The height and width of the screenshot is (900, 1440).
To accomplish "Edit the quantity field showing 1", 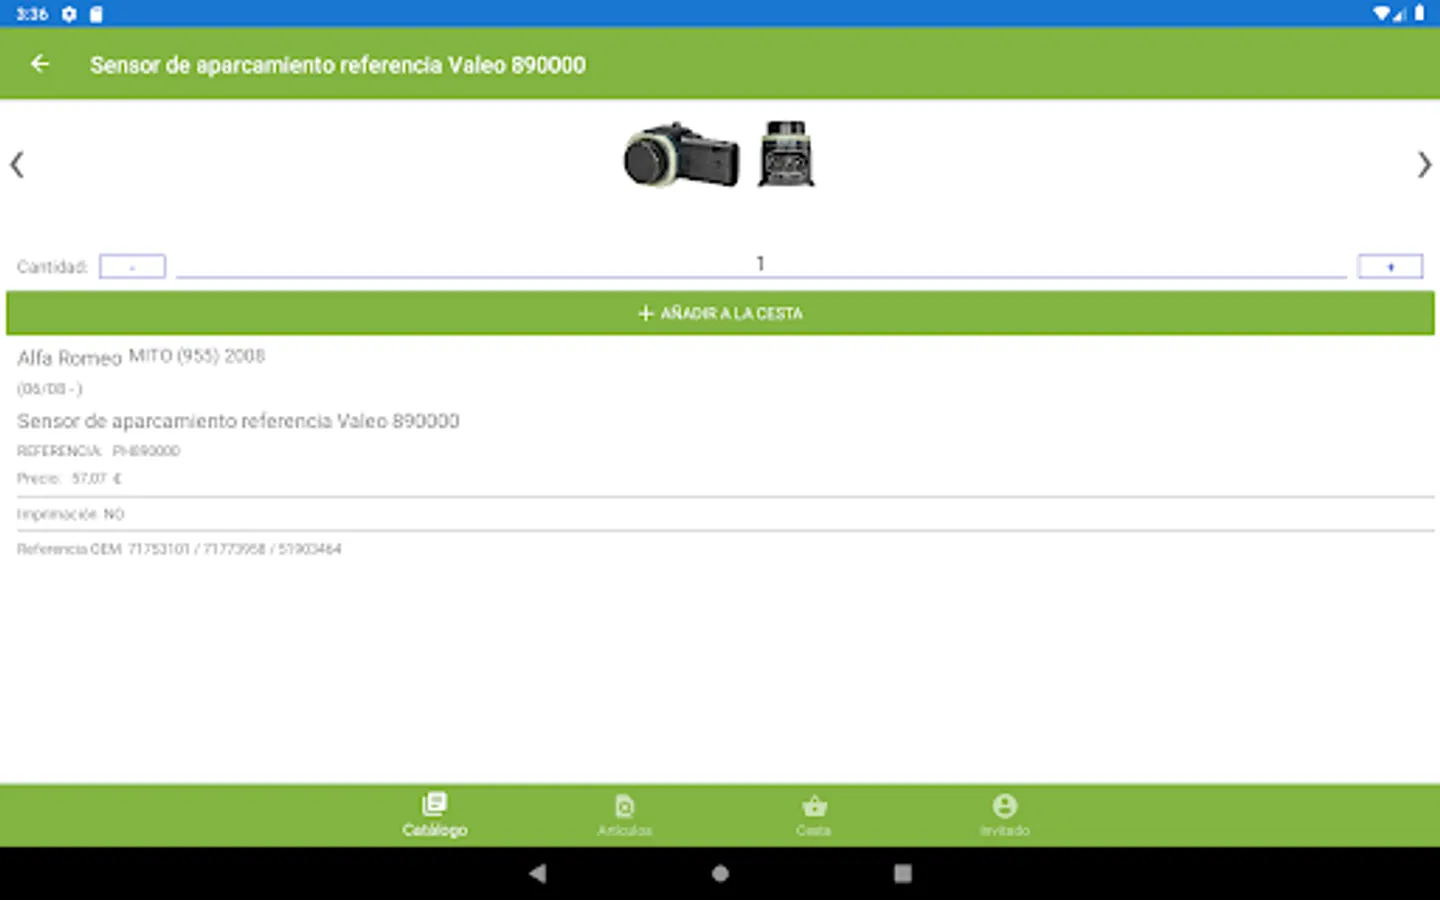I will click(x=761, y=264).
